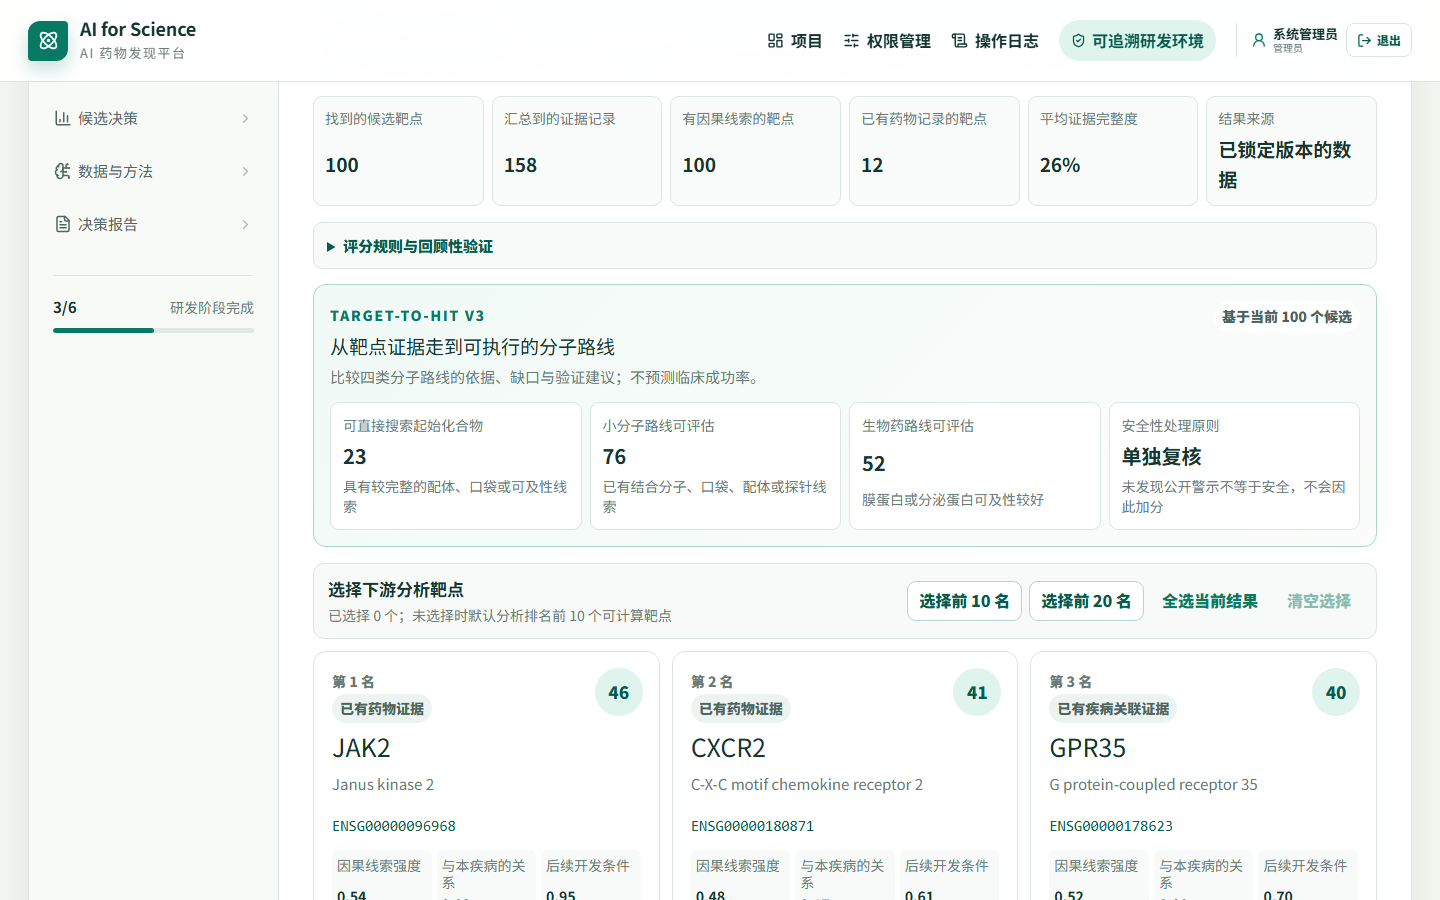Expand the 候选决策 sidebar chevron
Image resolution: width=1440 pixels, height=900 pixels.
tap(245, 118)
